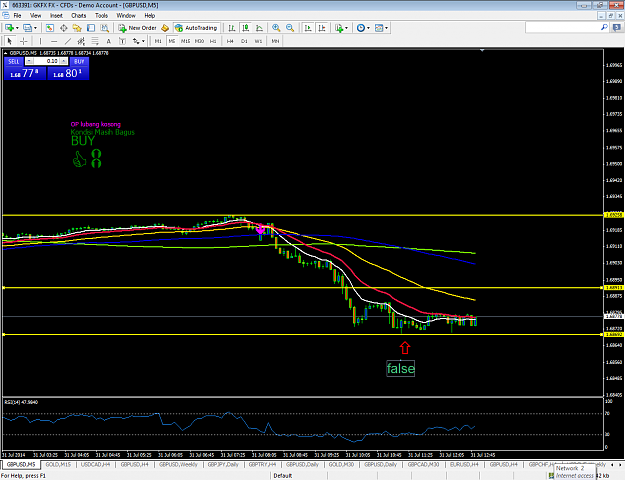Open the Tools menu
This screenshot has width=625, height=480.
click(x=101, y=16)
